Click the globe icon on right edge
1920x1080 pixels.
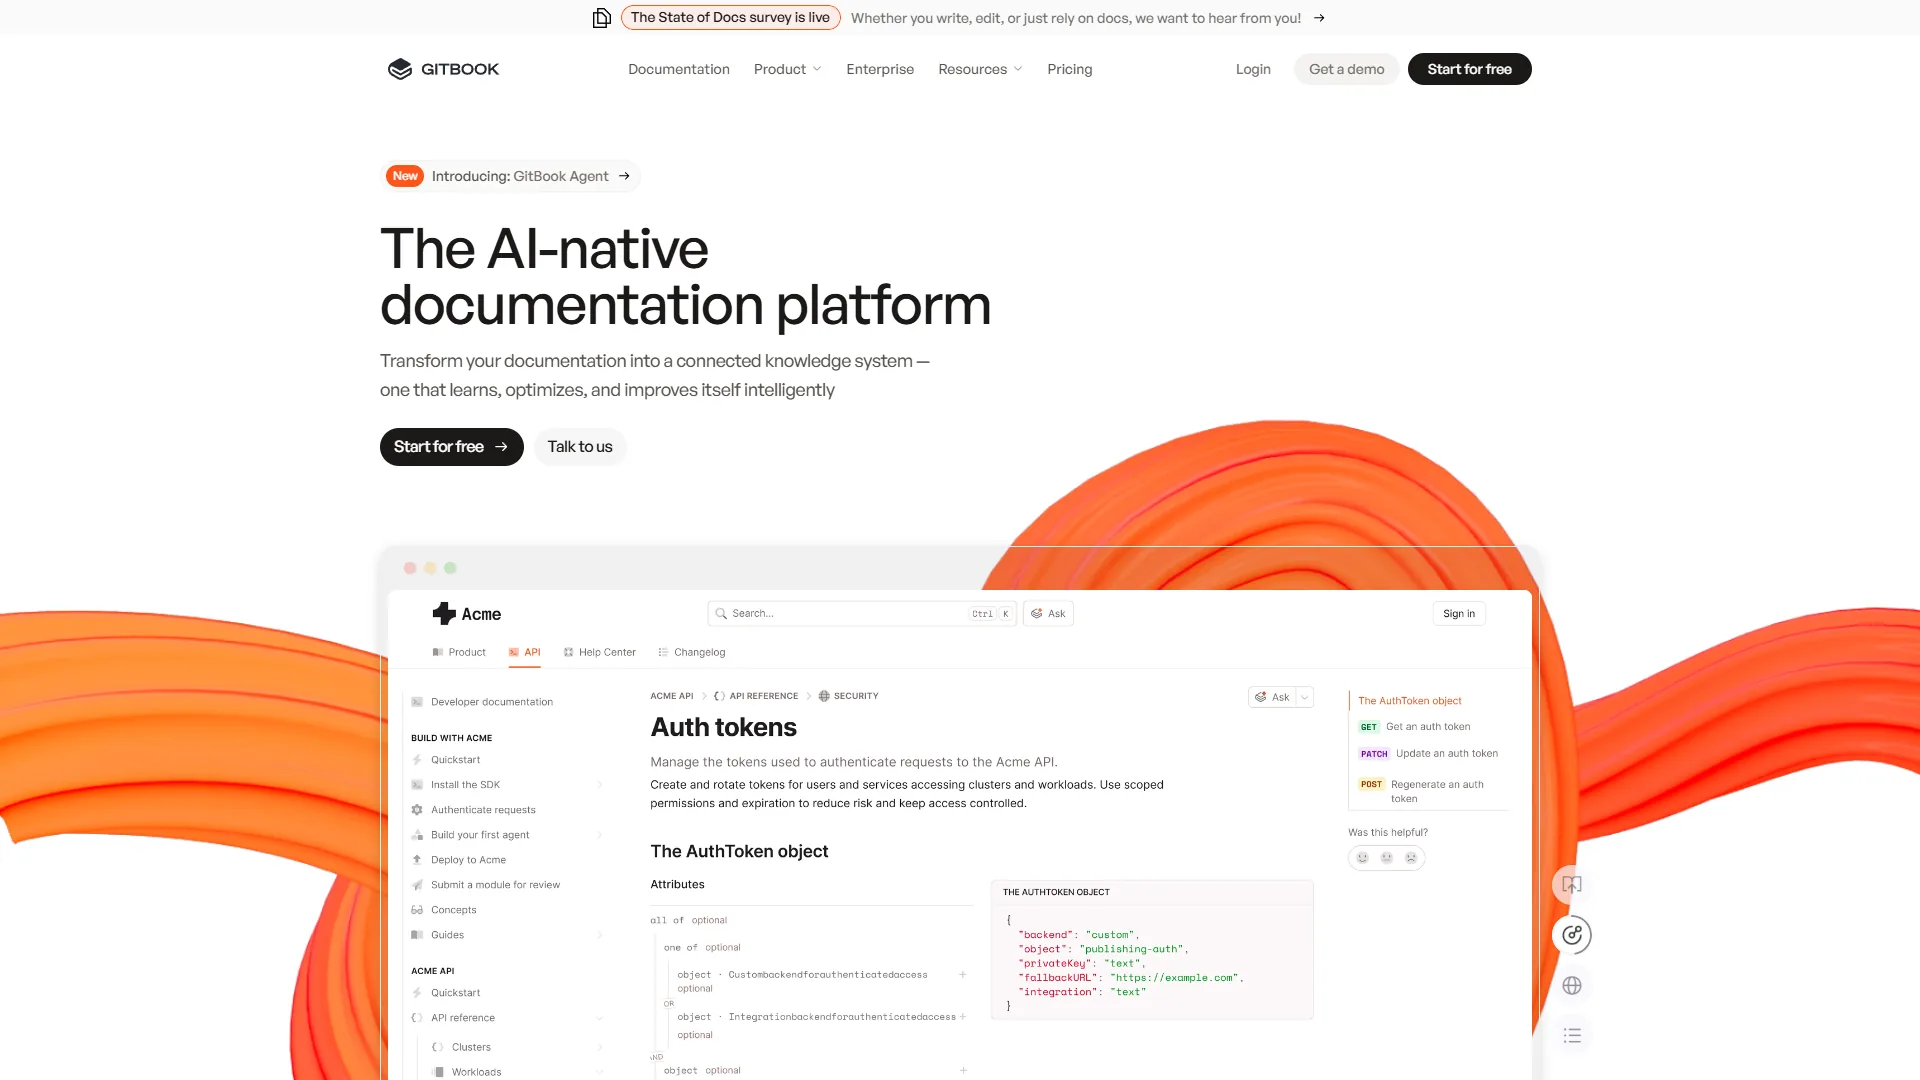coord(1572,985)
